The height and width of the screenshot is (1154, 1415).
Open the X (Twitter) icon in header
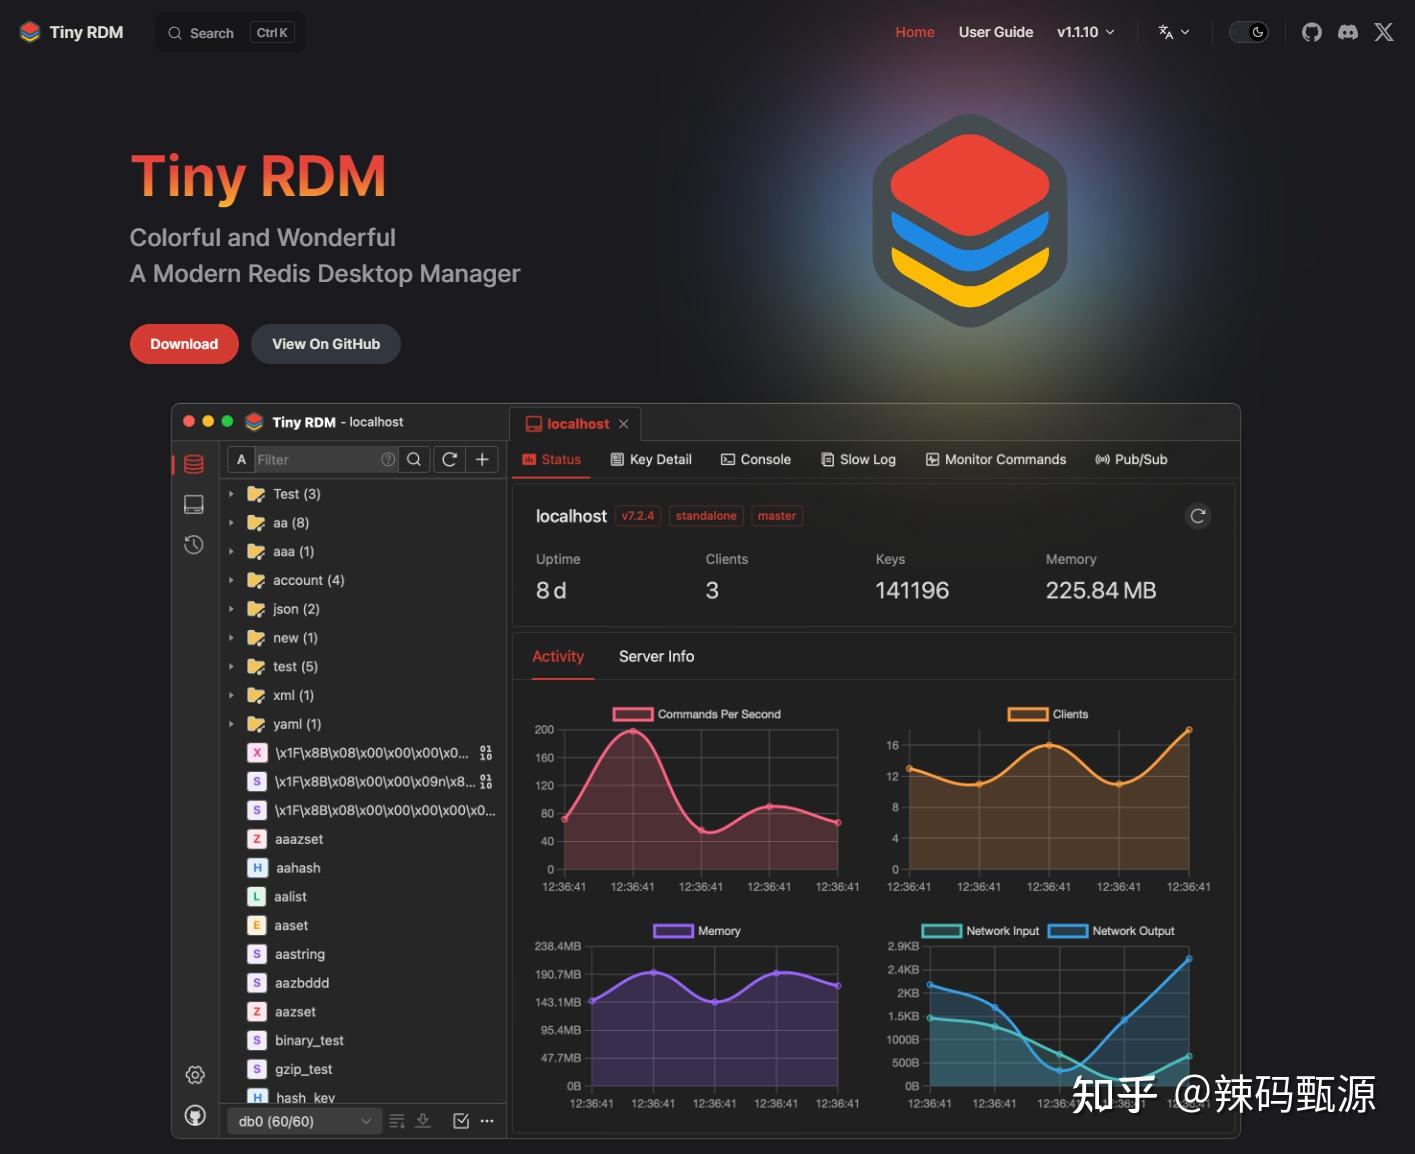tap(1384, 32)
